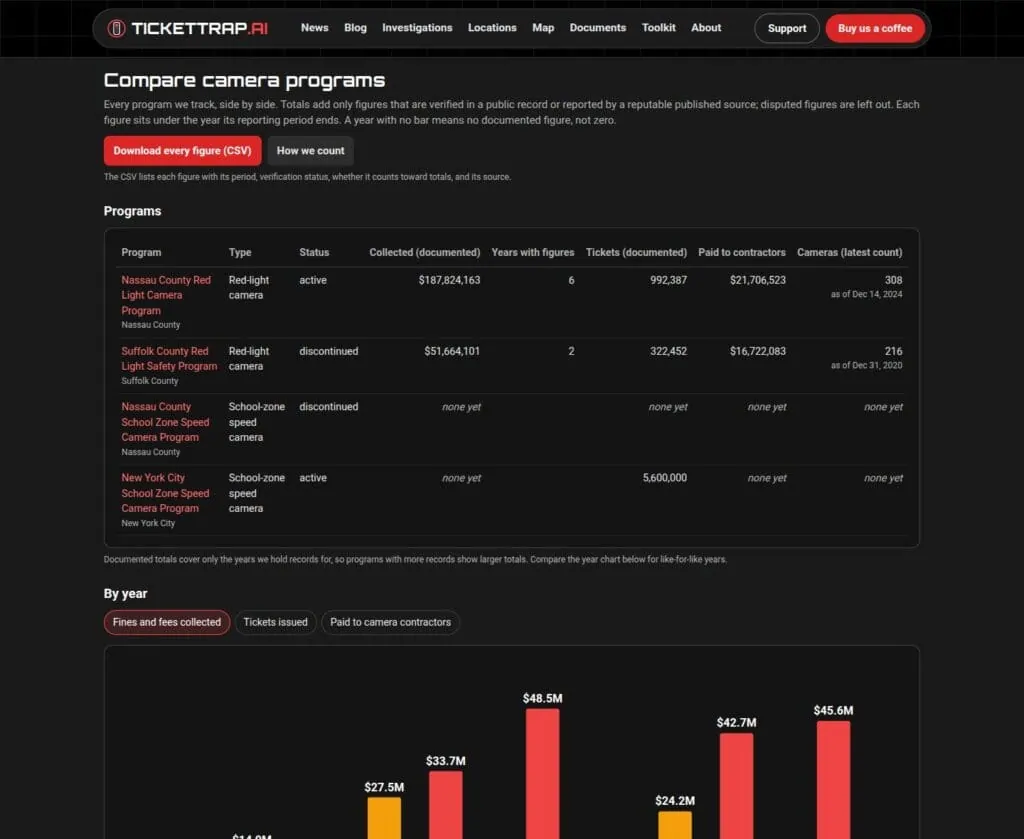Click the red $48.5M chart bar
The height and width of the screenshot is (839, 1024).
coord(543,774)
